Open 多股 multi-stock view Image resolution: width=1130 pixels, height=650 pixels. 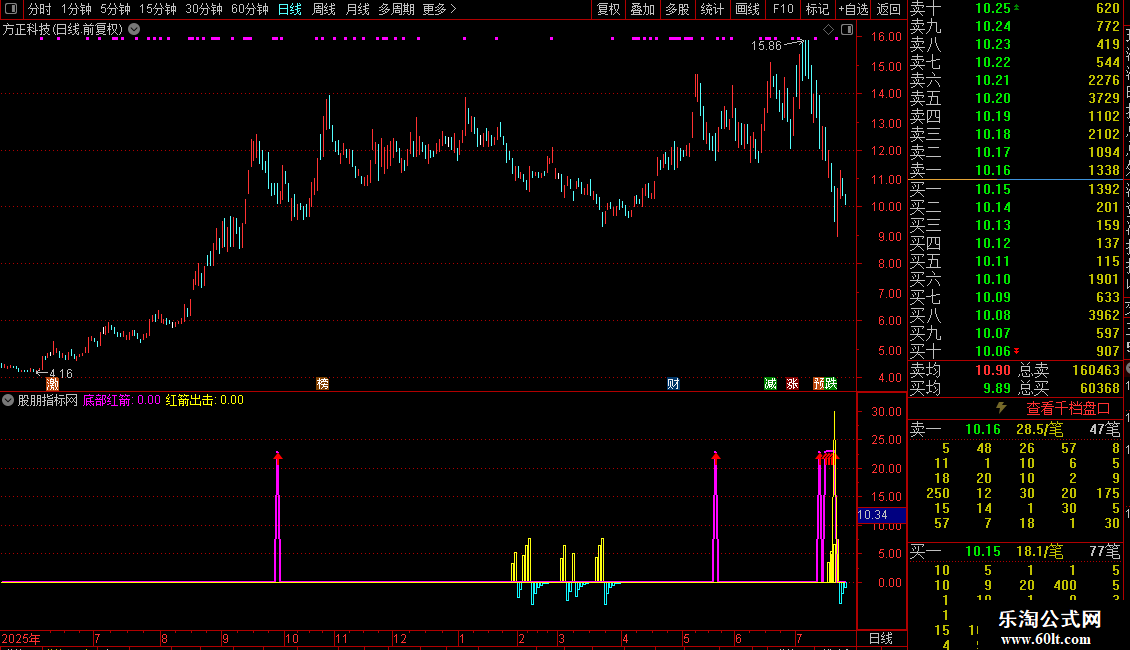click(x=677, y=9)
